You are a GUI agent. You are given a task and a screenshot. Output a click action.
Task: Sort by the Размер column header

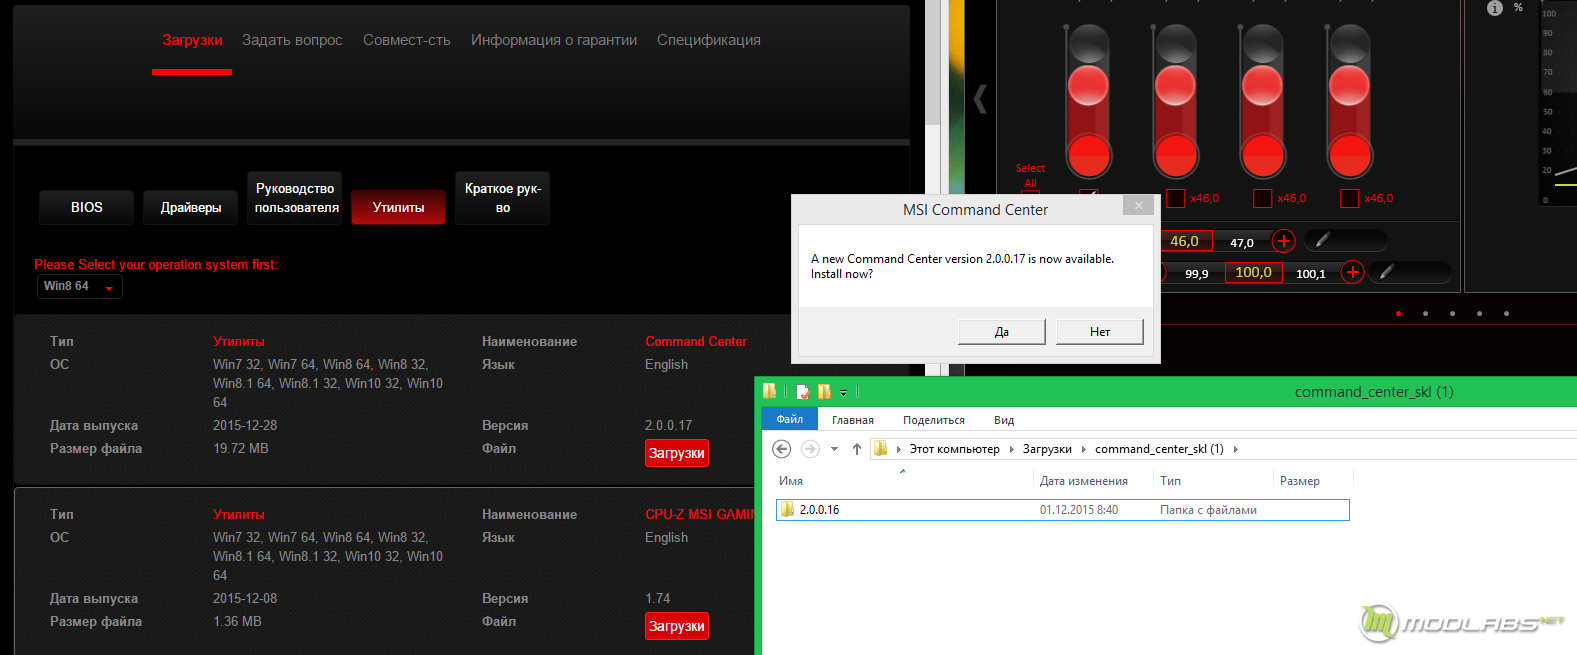click(1300, 481)
